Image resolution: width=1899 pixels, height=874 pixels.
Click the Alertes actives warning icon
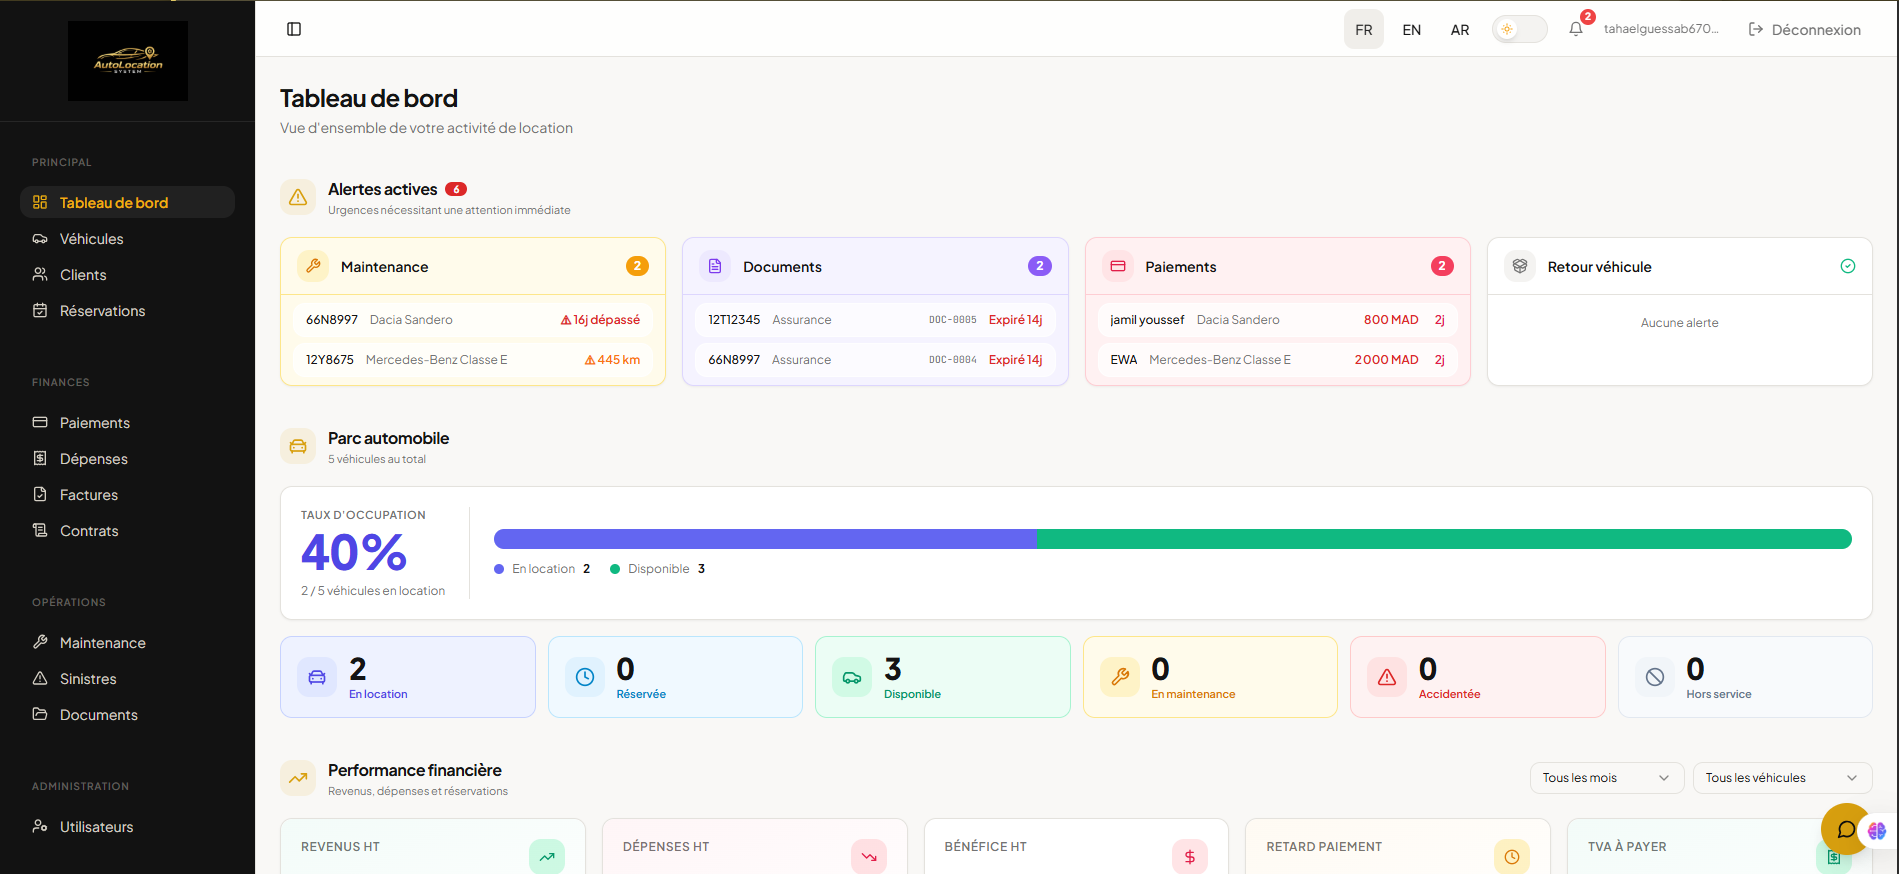pos(298,197)
